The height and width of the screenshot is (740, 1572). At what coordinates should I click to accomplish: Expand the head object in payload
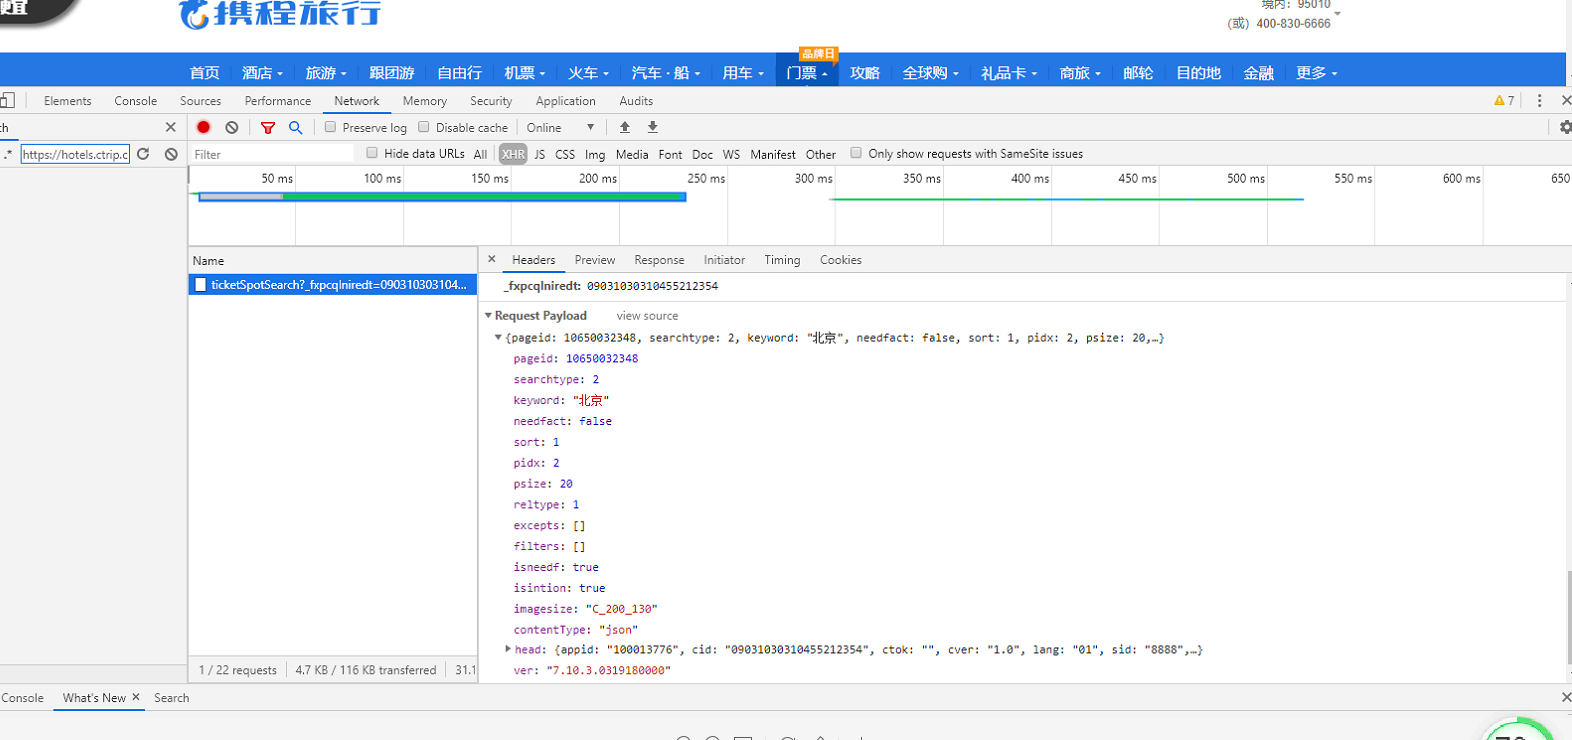point(508,649)
